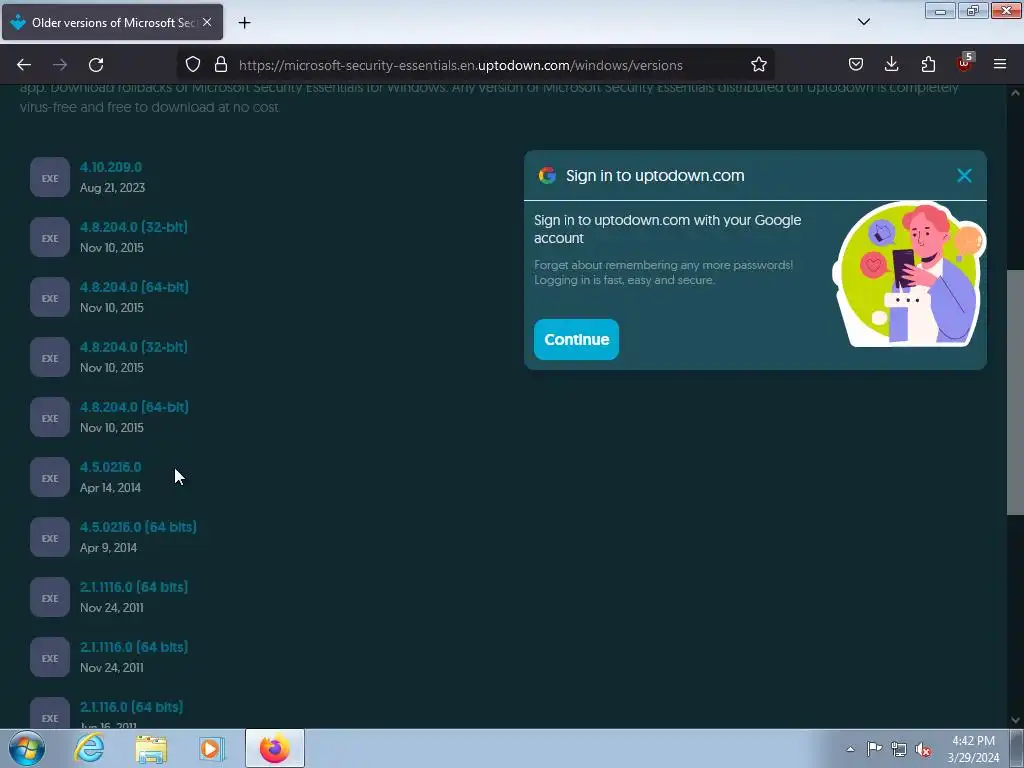Open first 4.8.204.0 (32-bit) version link
This screenshot has width=1024, height=768.
(x=134, y=227)
